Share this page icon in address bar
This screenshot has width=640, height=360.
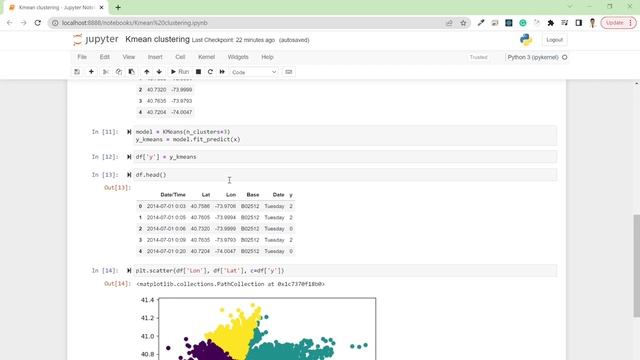(x=449, y=23)
